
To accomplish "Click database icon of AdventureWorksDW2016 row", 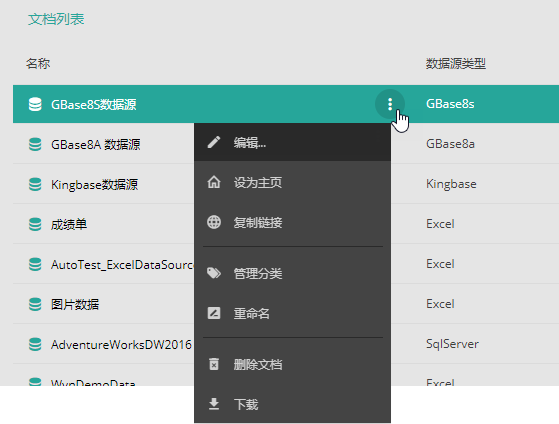I will pos(35,344).
